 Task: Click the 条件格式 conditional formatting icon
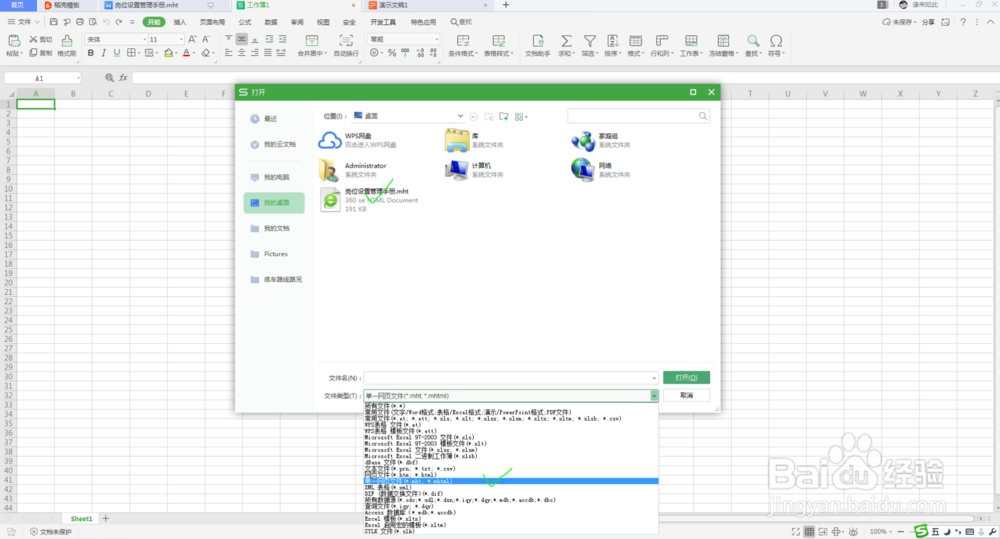pyautogui.click(x=463, y=41)
